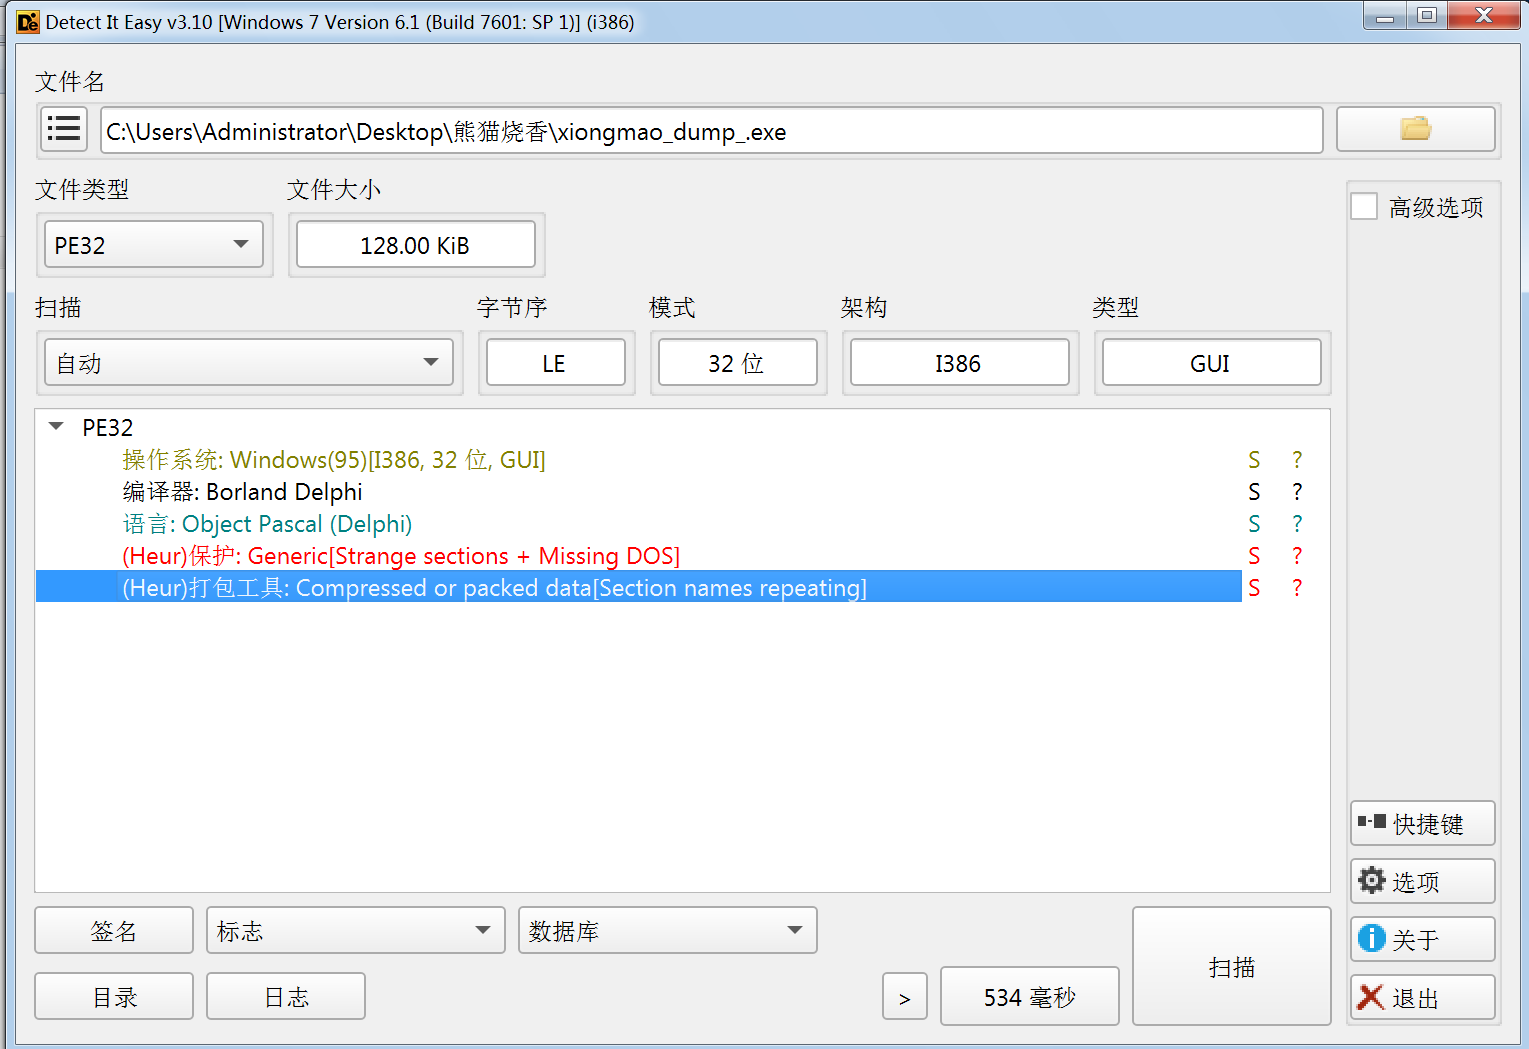Click the 签名 signatures button
This screenshot has width=1529, height=1049.
coord(113,930)
